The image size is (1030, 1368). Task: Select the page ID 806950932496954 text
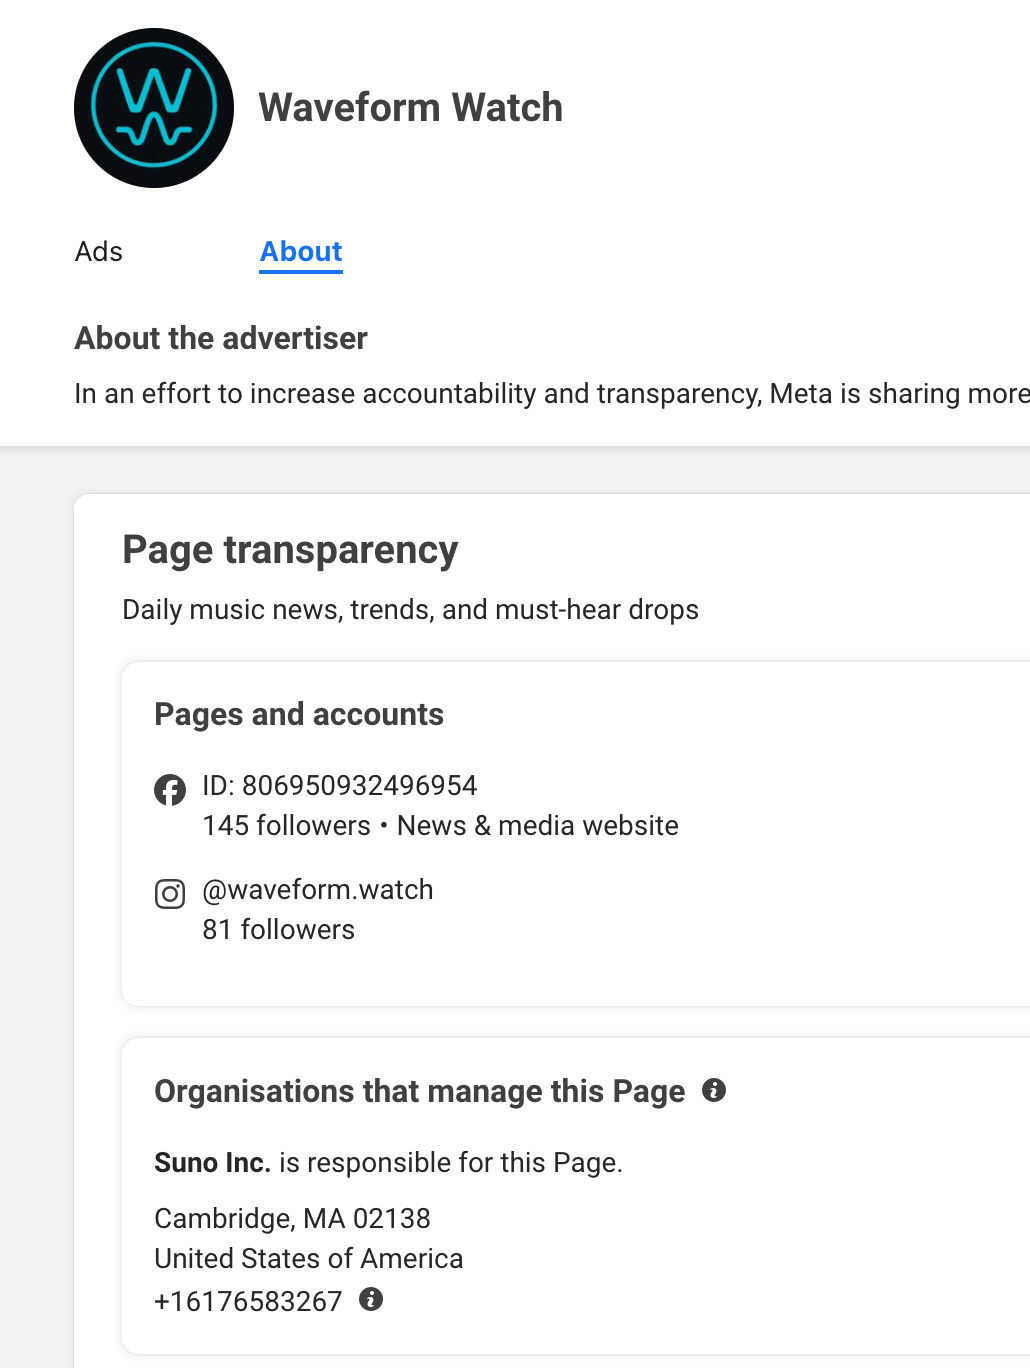pos(340,785)
